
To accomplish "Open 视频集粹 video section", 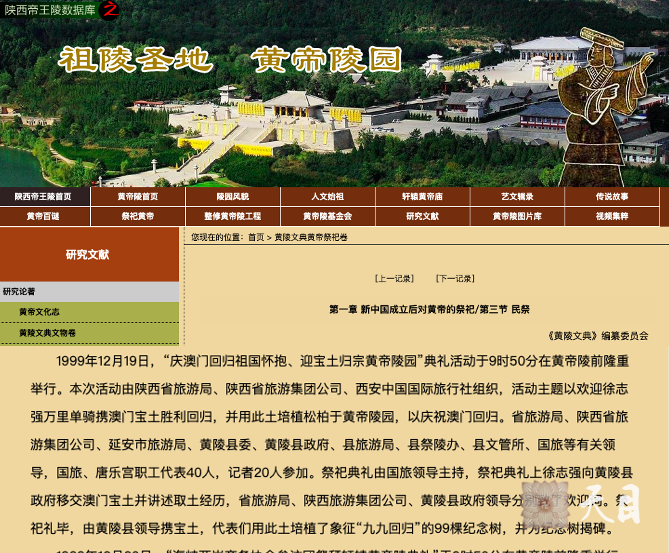I will pos(612,216).
